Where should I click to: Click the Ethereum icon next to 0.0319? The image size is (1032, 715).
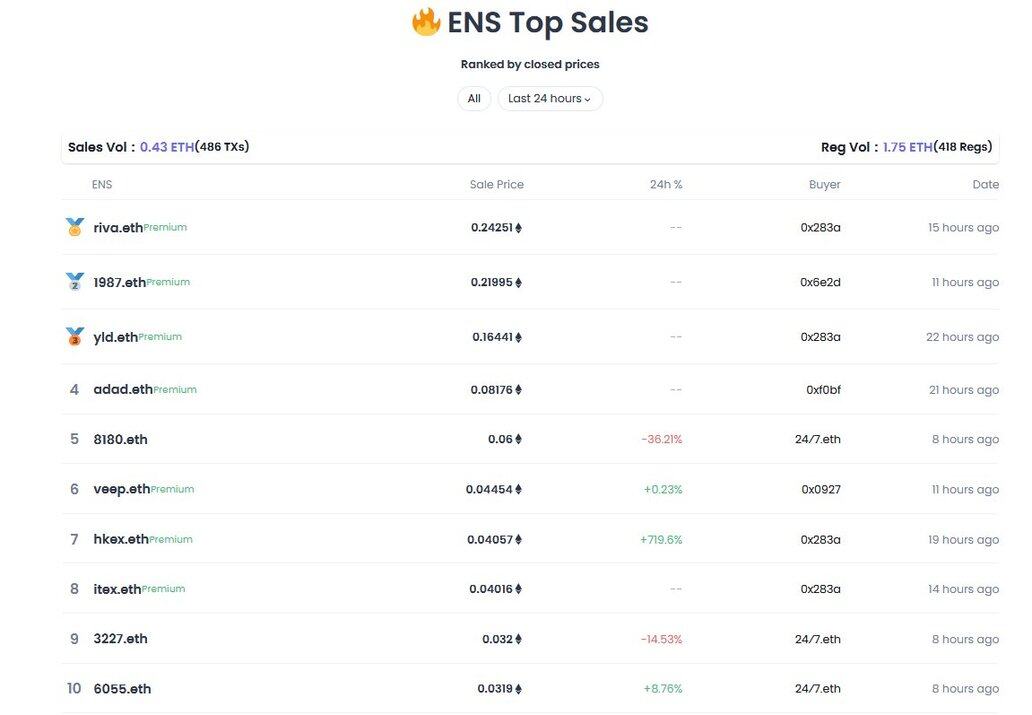519,689
